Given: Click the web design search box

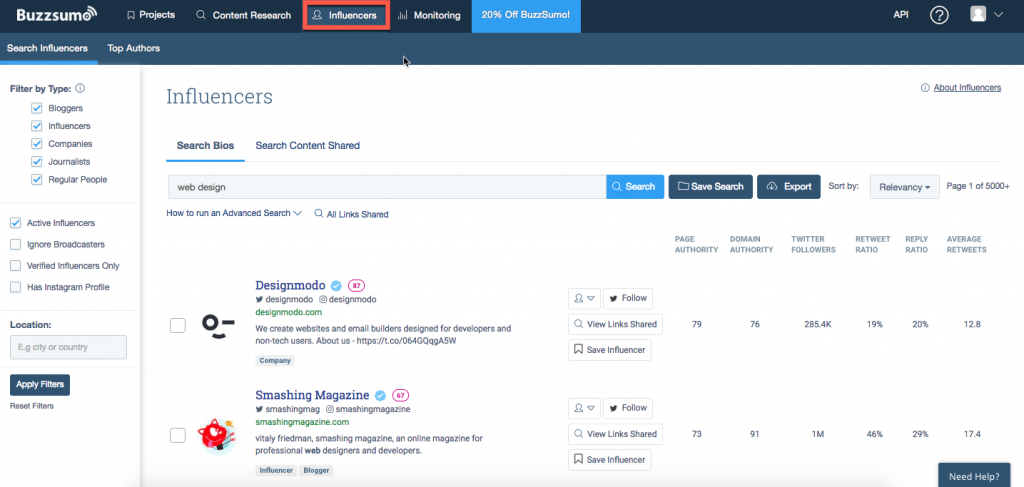Looking at the screenshot, I should (387, 187).
